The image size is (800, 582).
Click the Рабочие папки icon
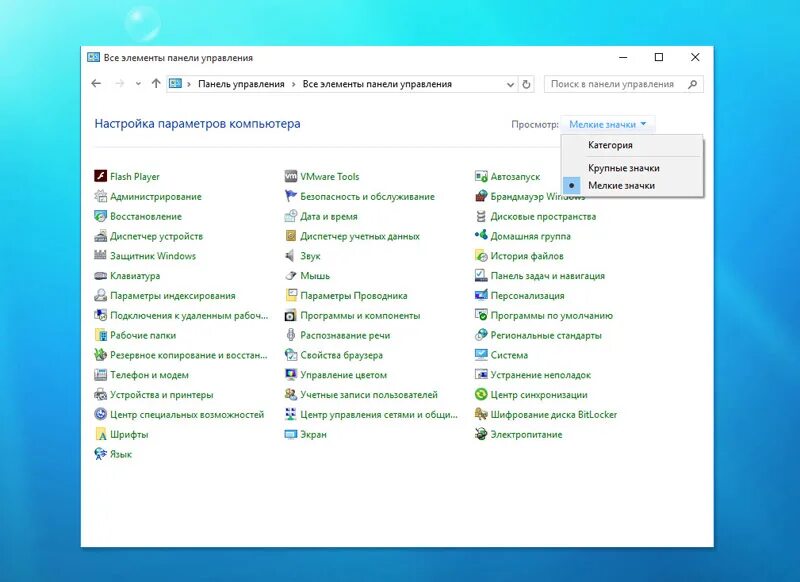tap(101, 335)
